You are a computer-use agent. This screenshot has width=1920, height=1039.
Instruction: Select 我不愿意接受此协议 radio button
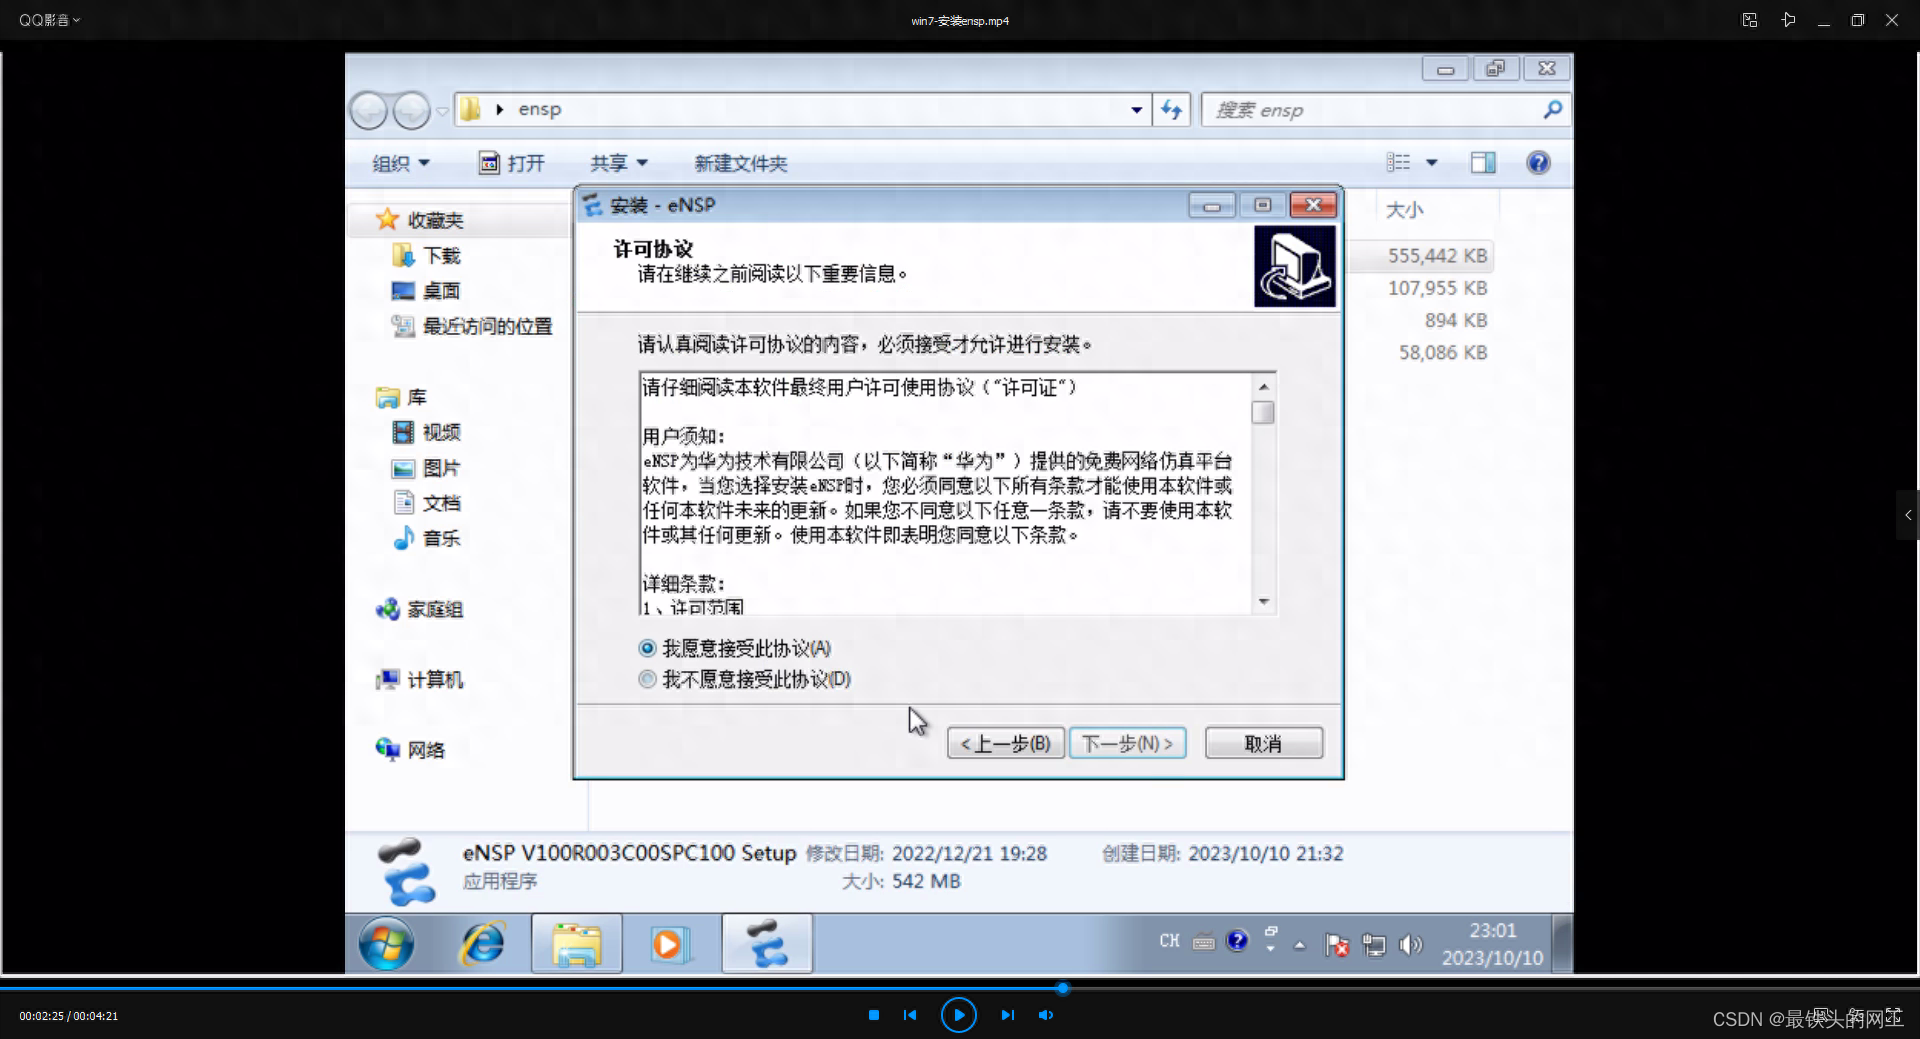pos(647,679)
